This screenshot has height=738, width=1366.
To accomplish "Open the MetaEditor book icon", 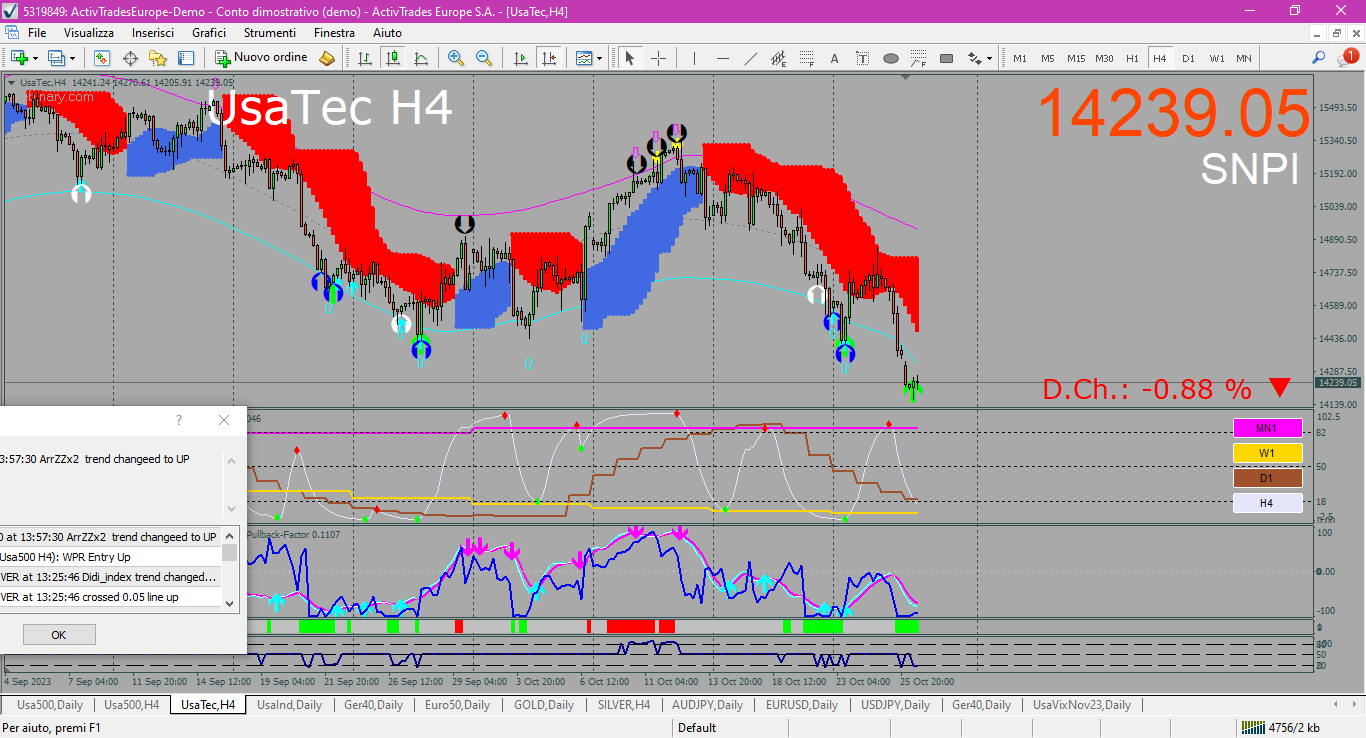I will pos(327,58).
